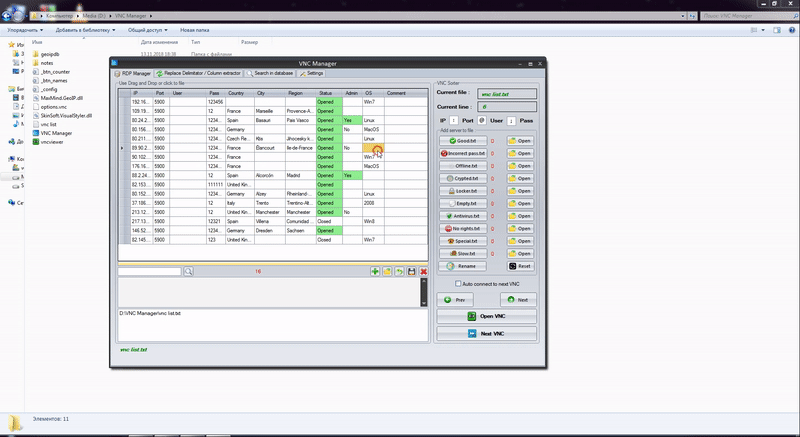Sort by the Status column header
Viewport: 800px width, 437px height.
coord(329,93)
